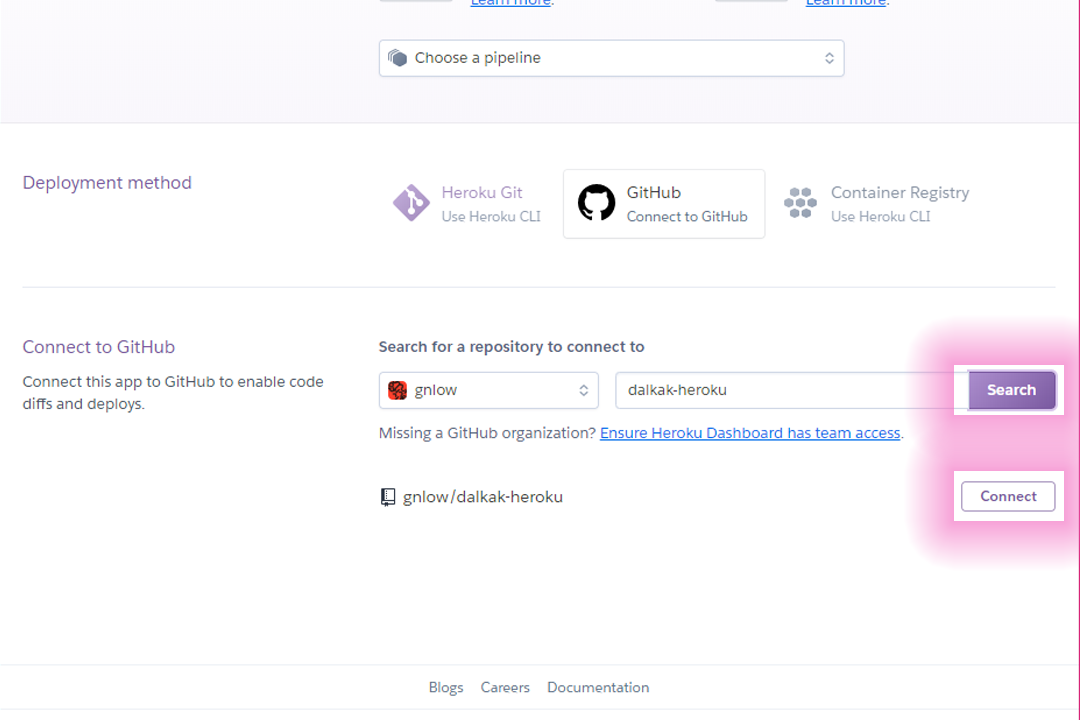Click the gnlow avatar icon

(397, 390)
